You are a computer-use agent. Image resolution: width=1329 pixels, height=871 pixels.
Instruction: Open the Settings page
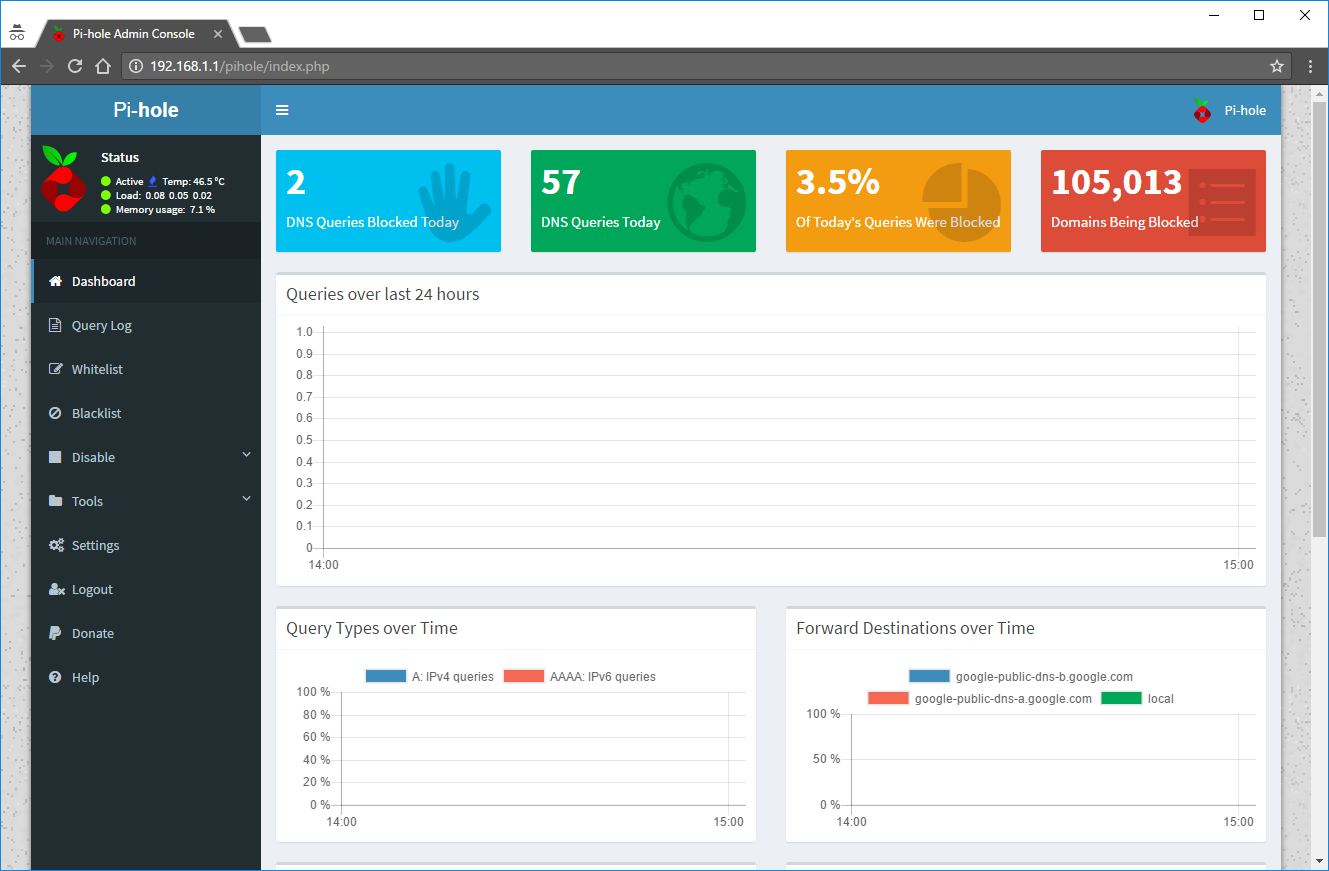point(146,545)
